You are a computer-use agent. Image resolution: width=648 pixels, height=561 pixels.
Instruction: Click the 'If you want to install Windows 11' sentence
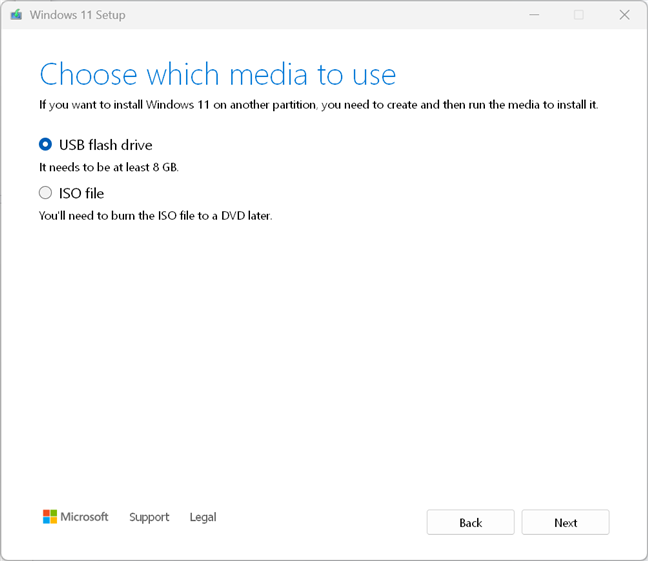point(319,105)
